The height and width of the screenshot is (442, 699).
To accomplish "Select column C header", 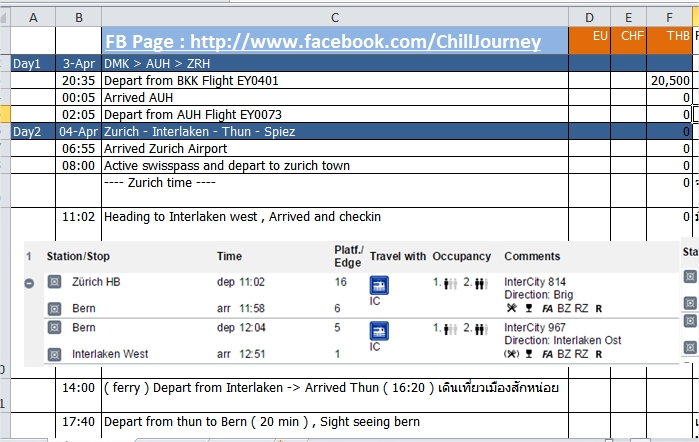I will (x=335, y=17).
